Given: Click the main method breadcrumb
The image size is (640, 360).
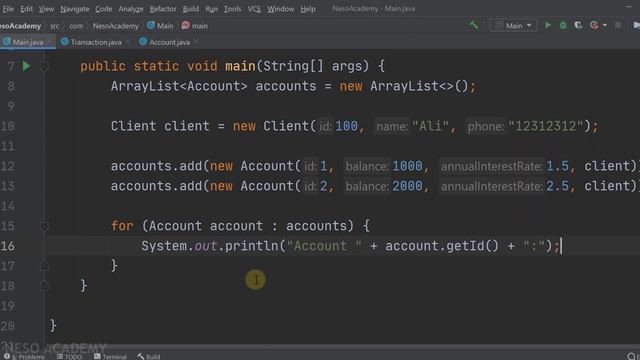Looking at the screenshot, I should 195,26.
